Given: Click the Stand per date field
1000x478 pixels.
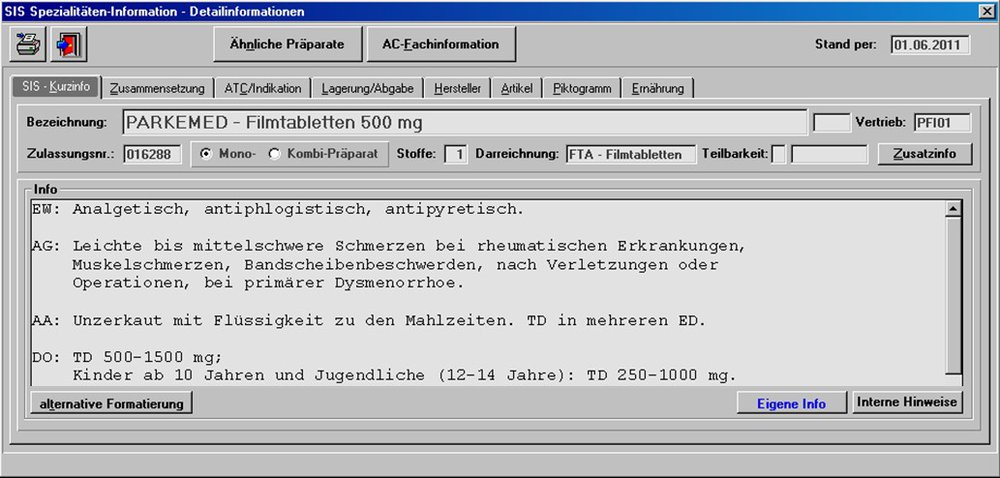Looking at the screenshot, I should click(x=930, y=45).
